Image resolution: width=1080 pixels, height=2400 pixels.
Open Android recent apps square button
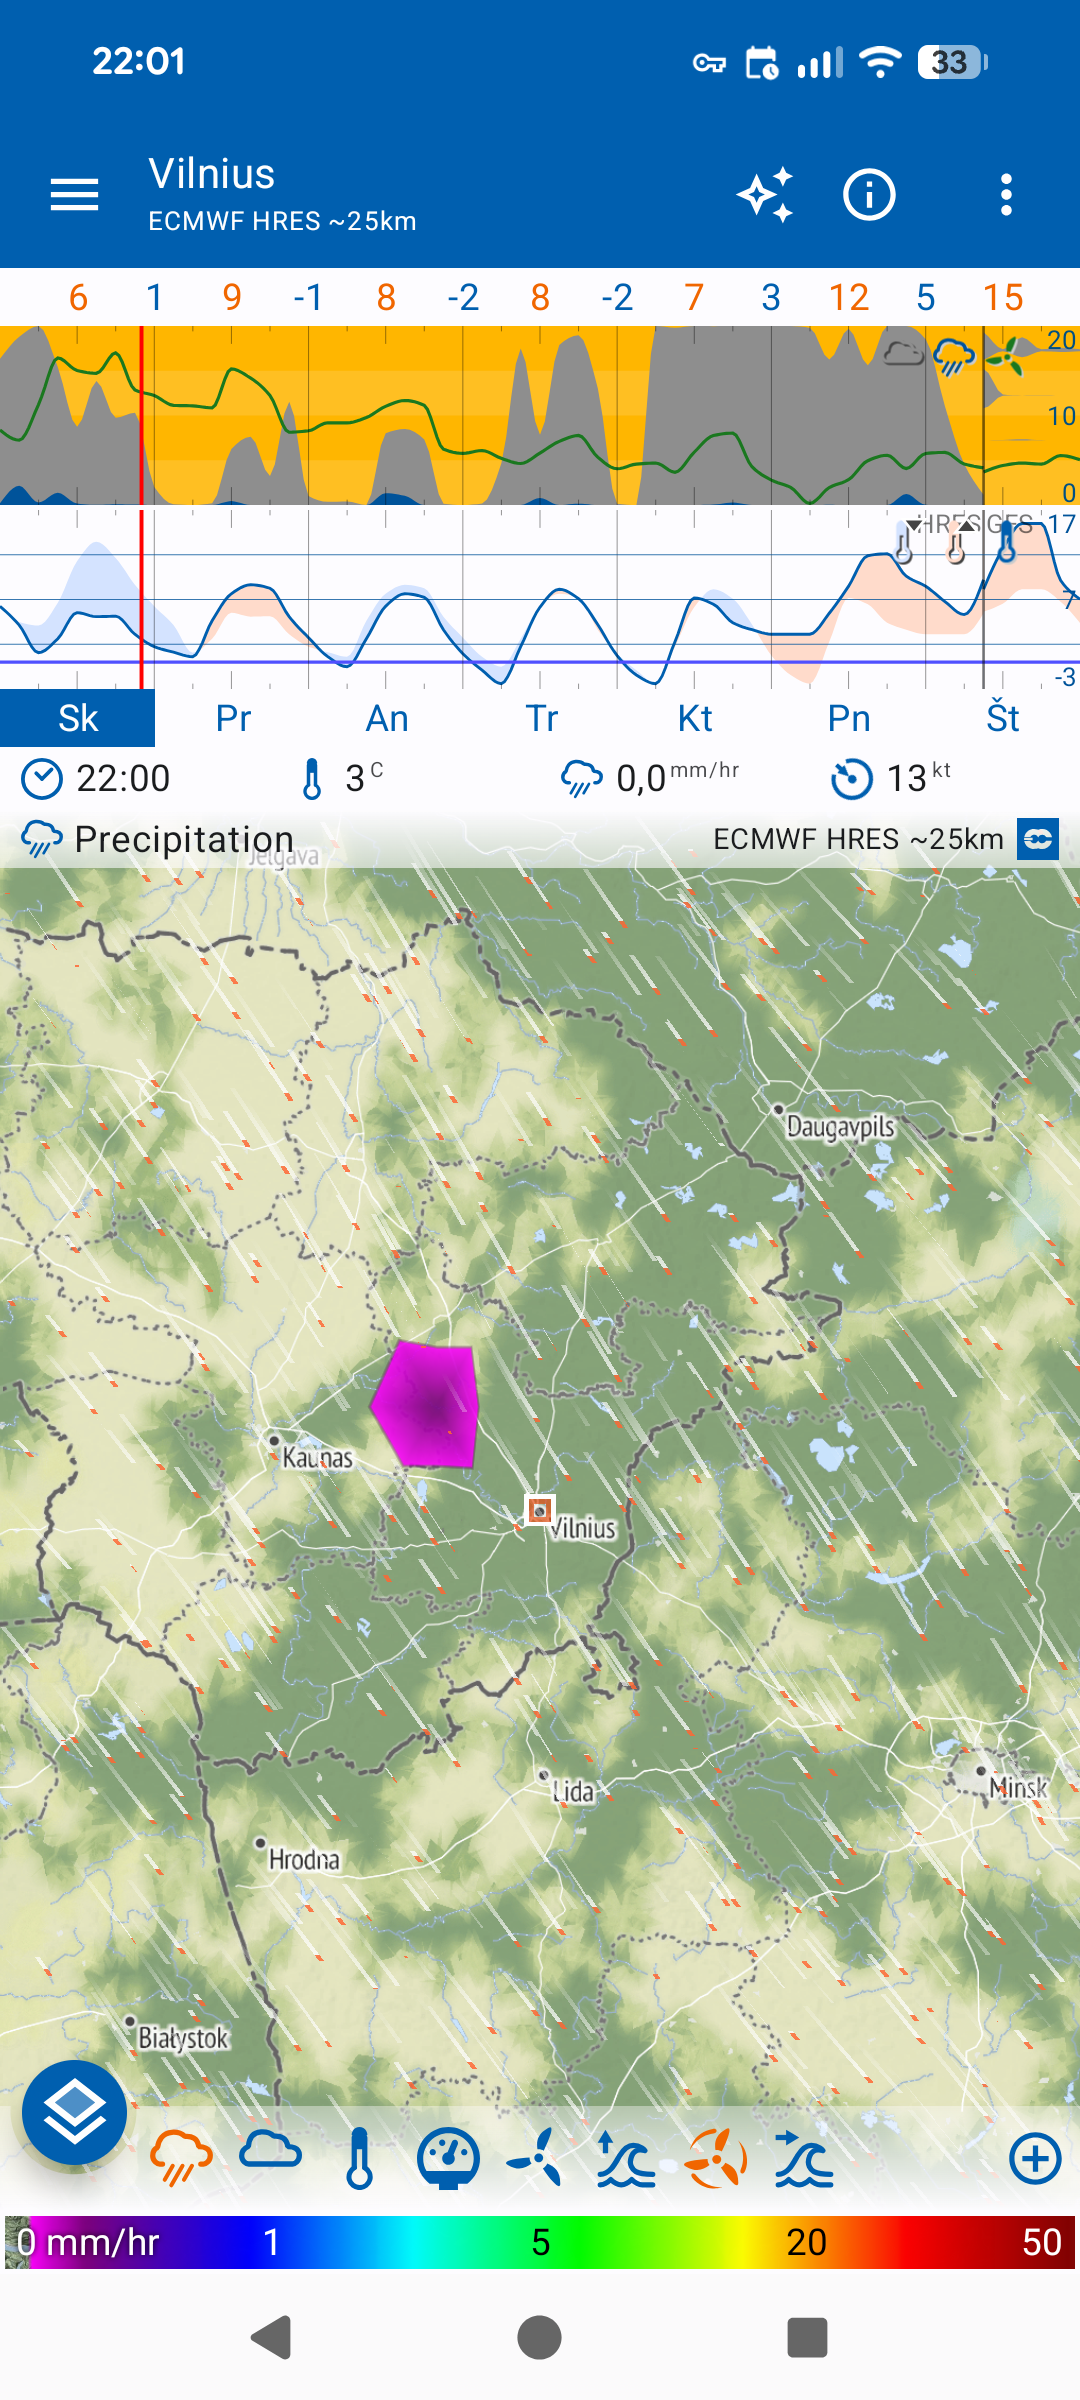point(808,2338)
